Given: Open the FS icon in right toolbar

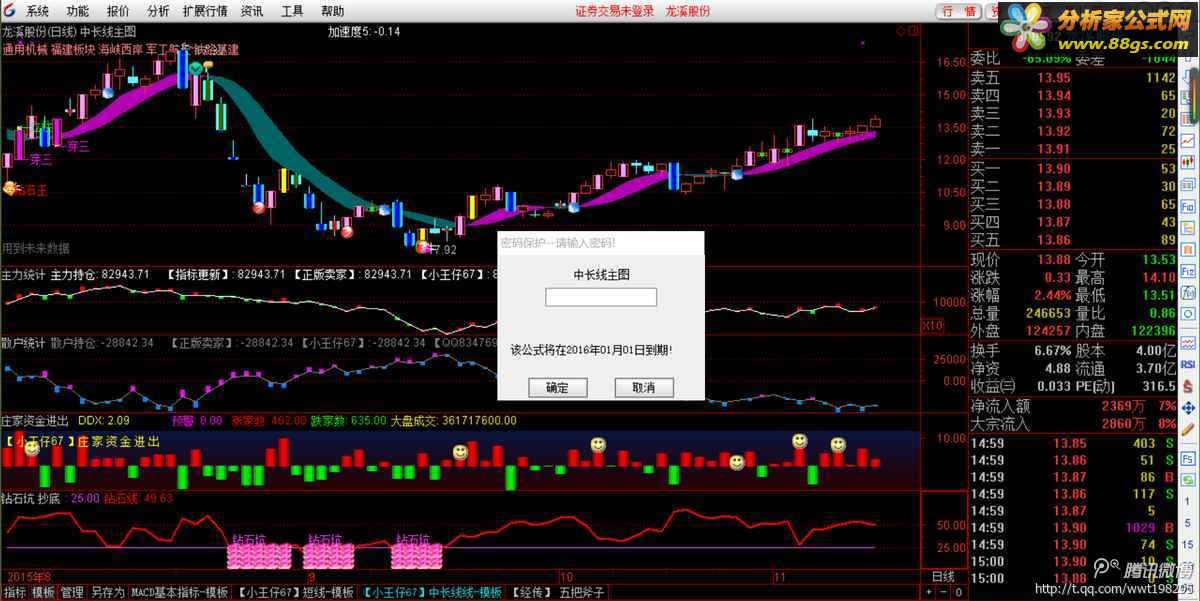Looking at the screenshot, I should [1189, 458].
